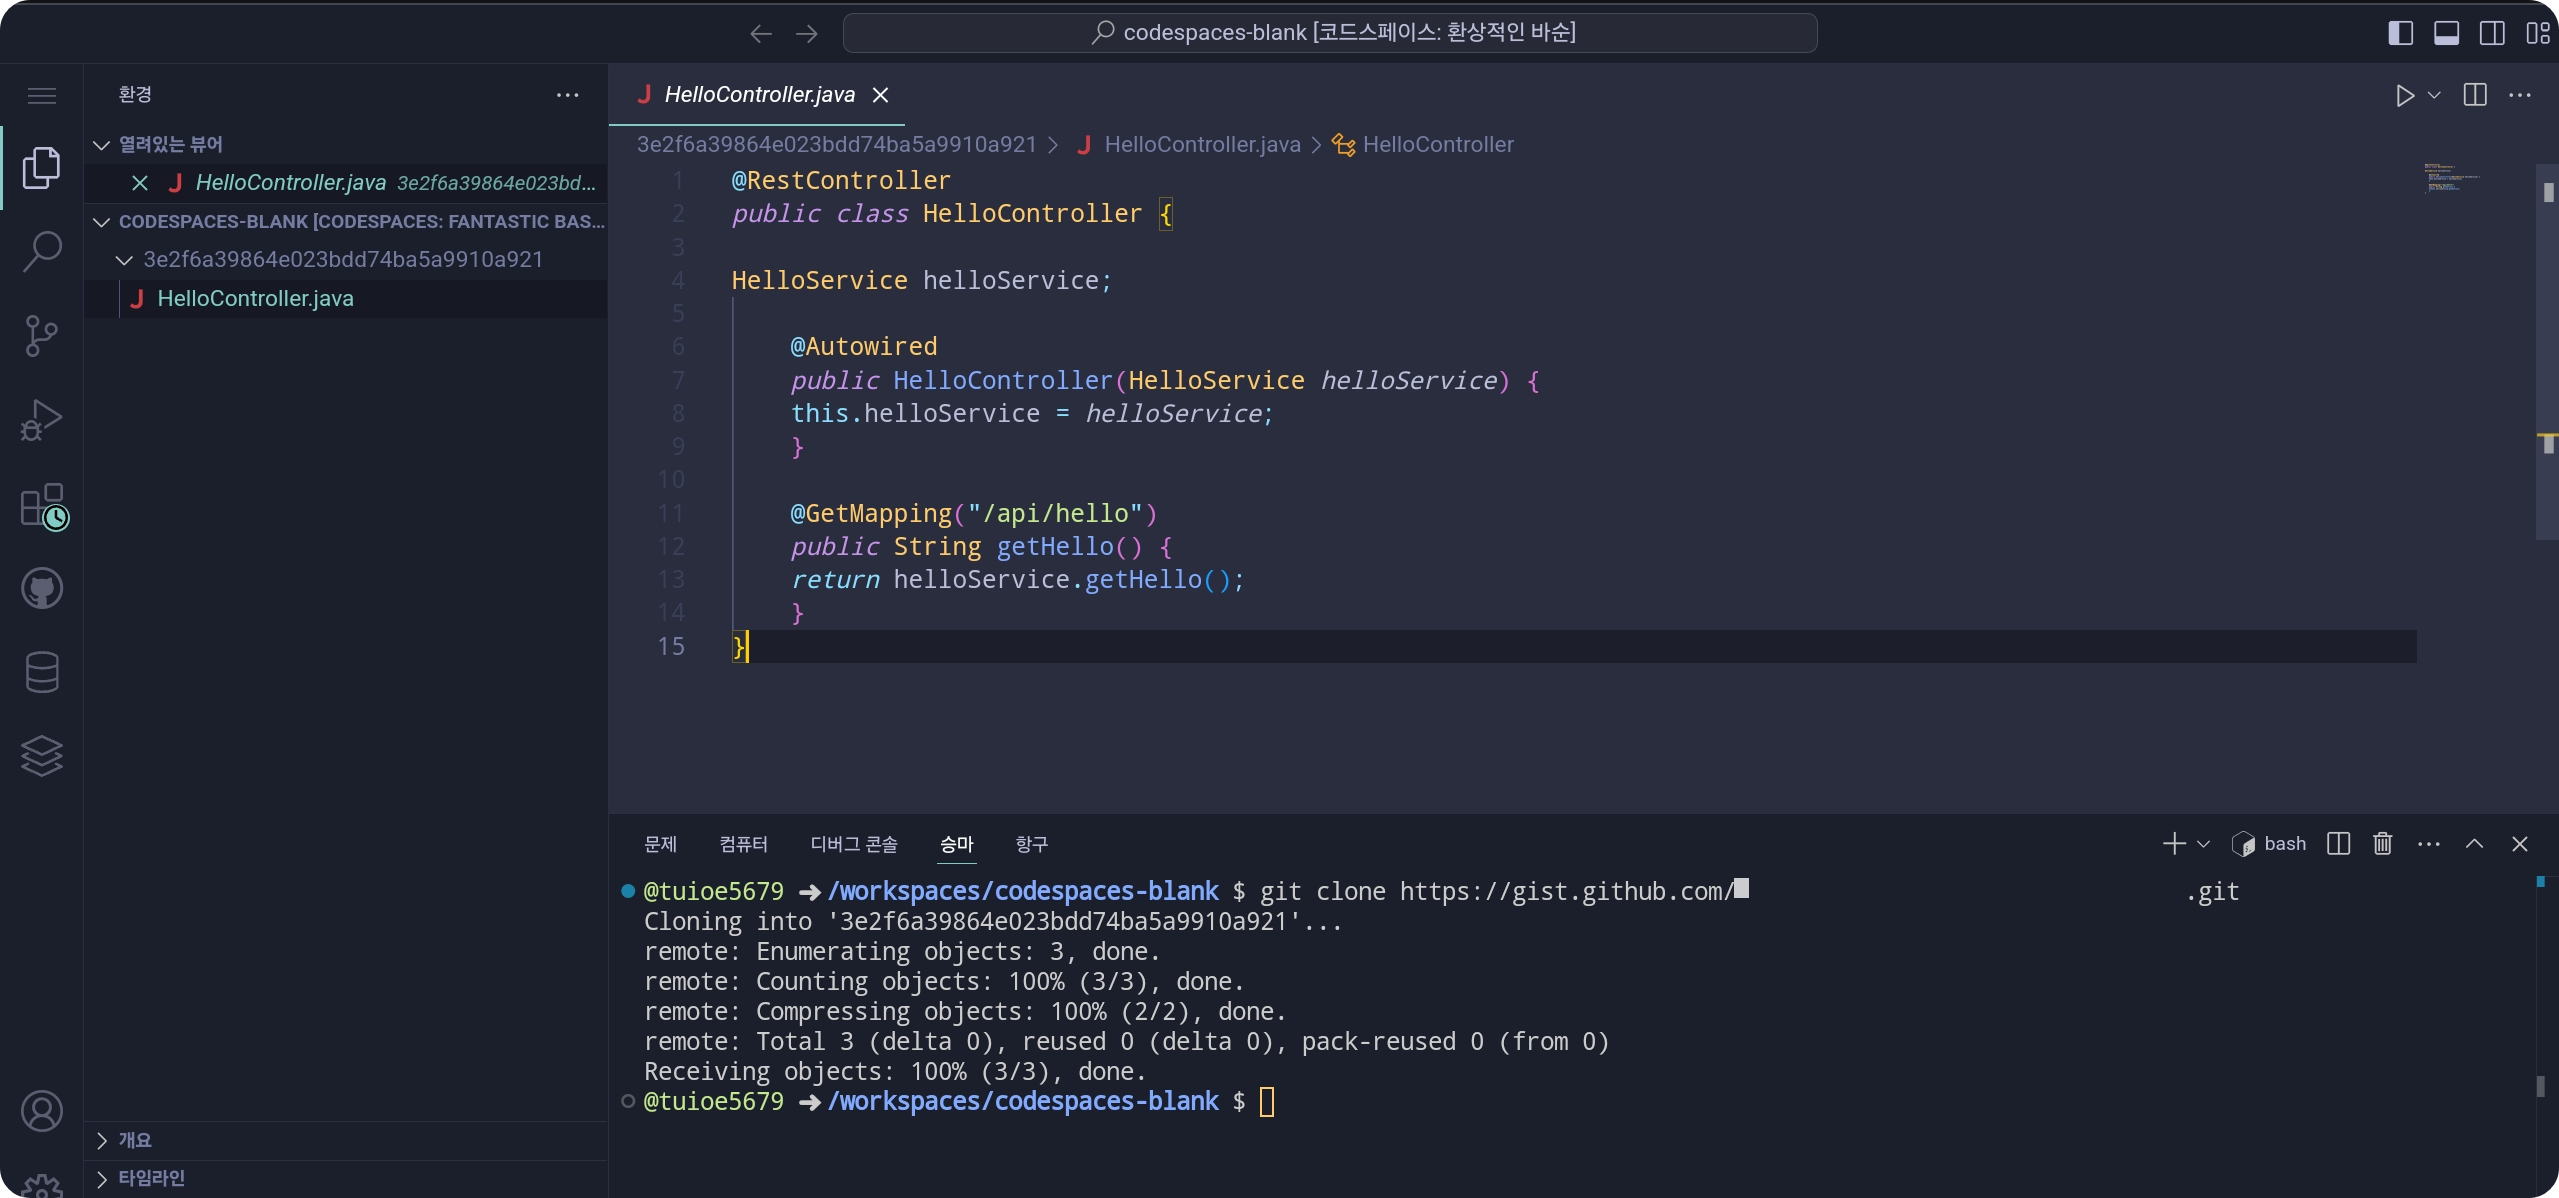Toggle the bottom panel layout button

2446,33
